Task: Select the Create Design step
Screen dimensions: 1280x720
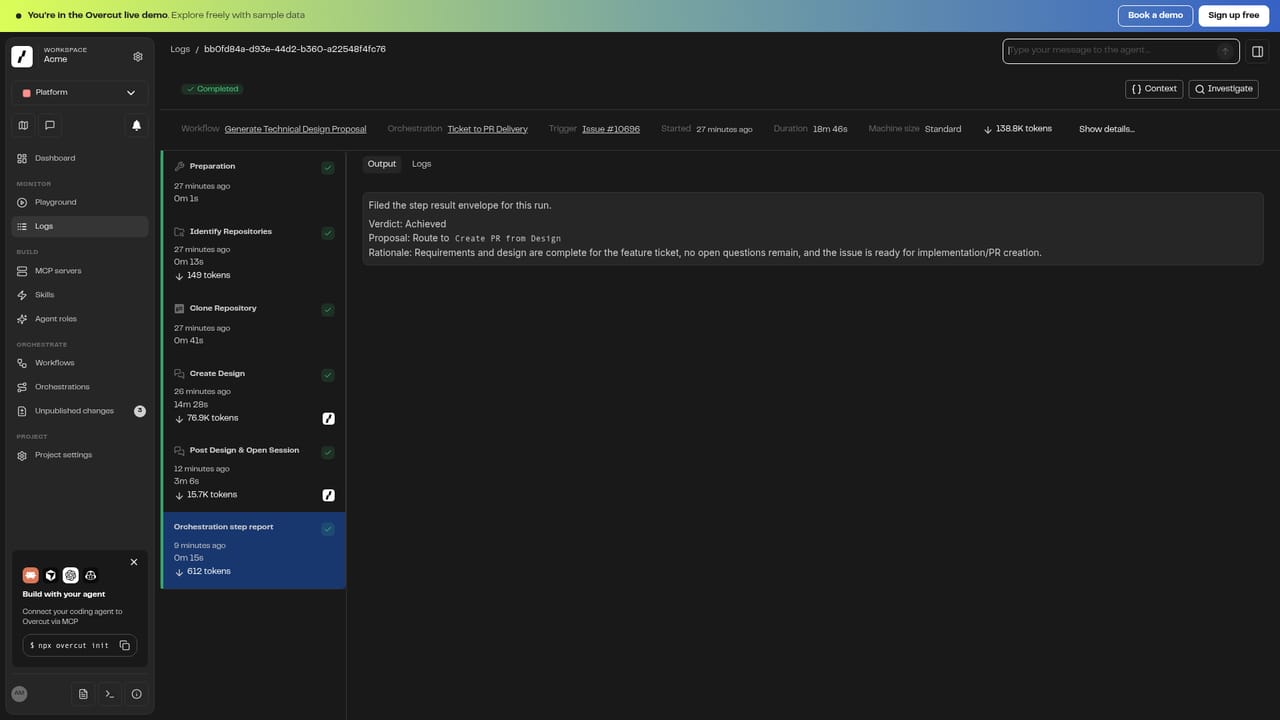Action: pos(254,397)
